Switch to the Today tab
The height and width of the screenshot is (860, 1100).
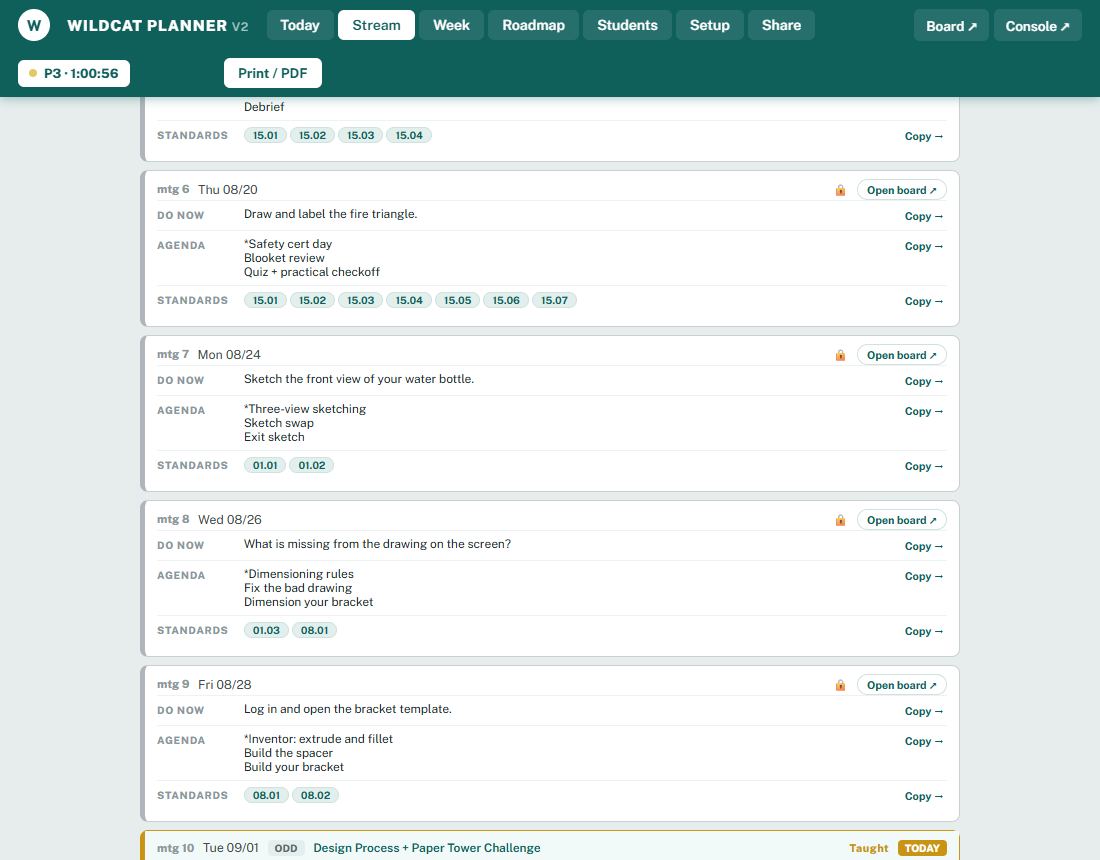[300, 25]
